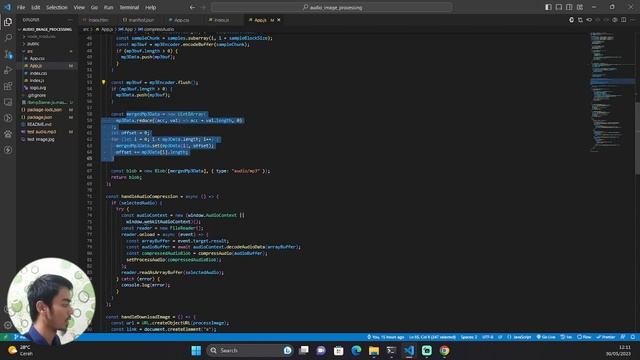Click the notifications bell in status bar
The width and height of the screenshot is (640, 360).
point(633,337)
